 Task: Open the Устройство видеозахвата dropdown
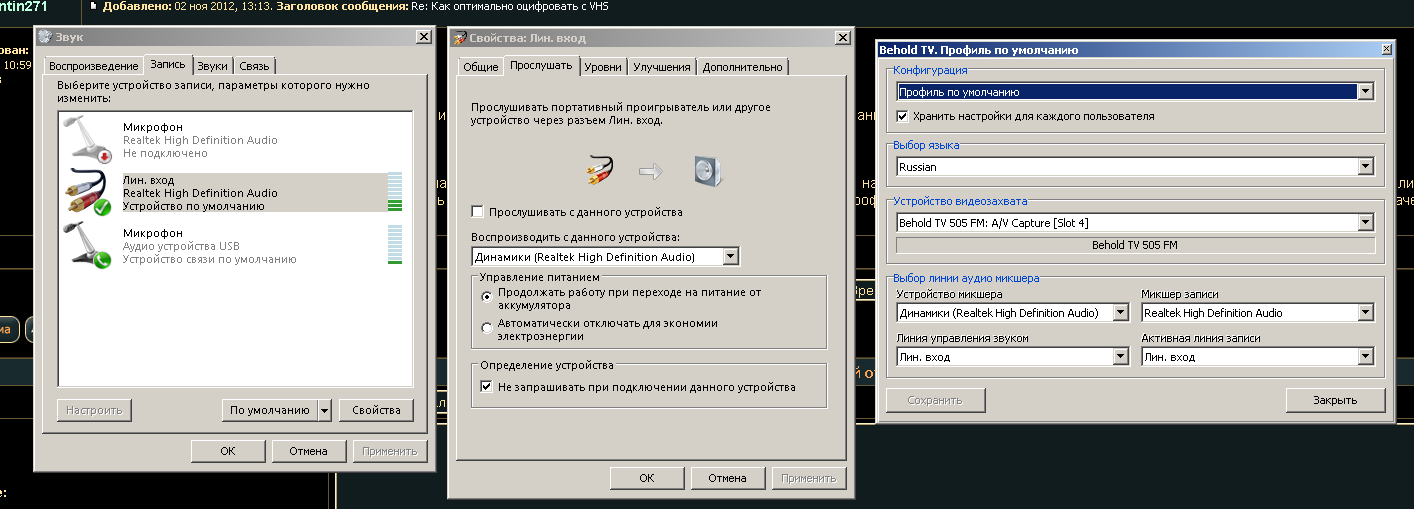(1365, 222)
